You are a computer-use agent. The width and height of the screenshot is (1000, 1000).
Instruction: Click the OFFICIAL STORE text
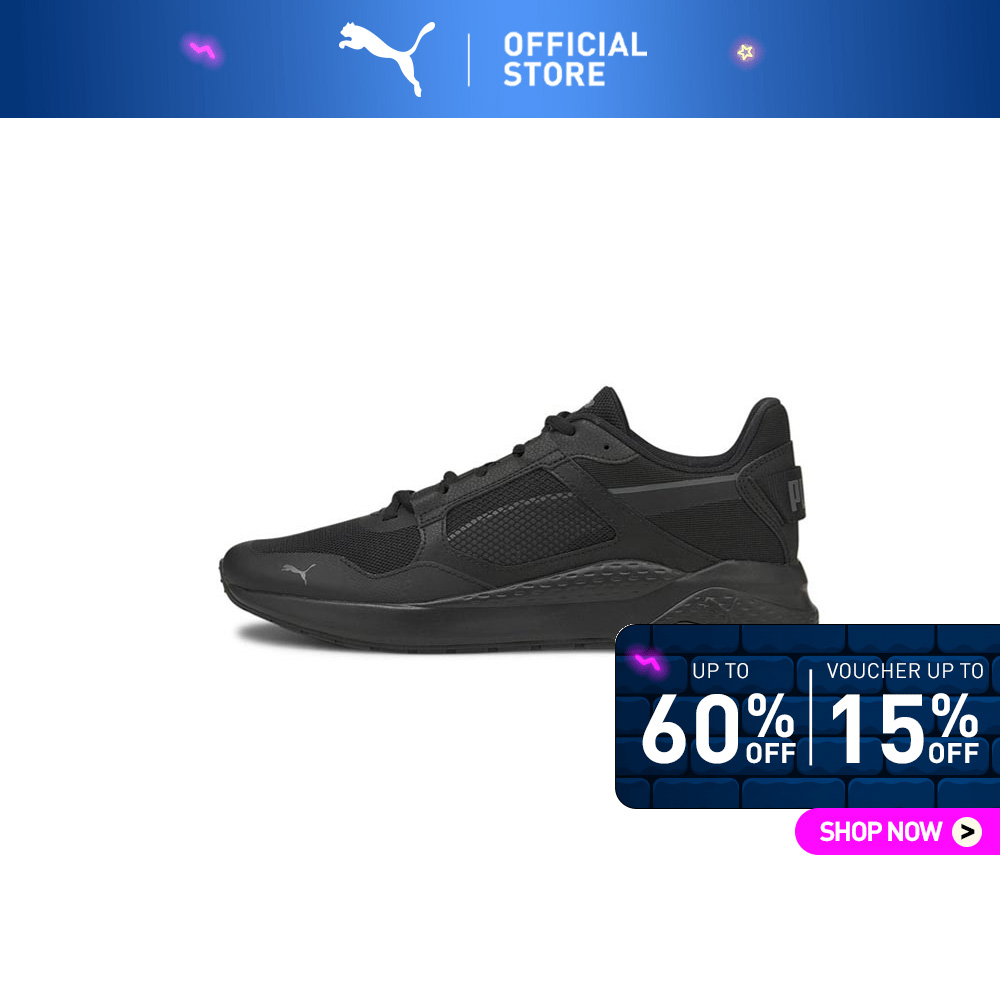pyautogui.click(x=575, y=59)
